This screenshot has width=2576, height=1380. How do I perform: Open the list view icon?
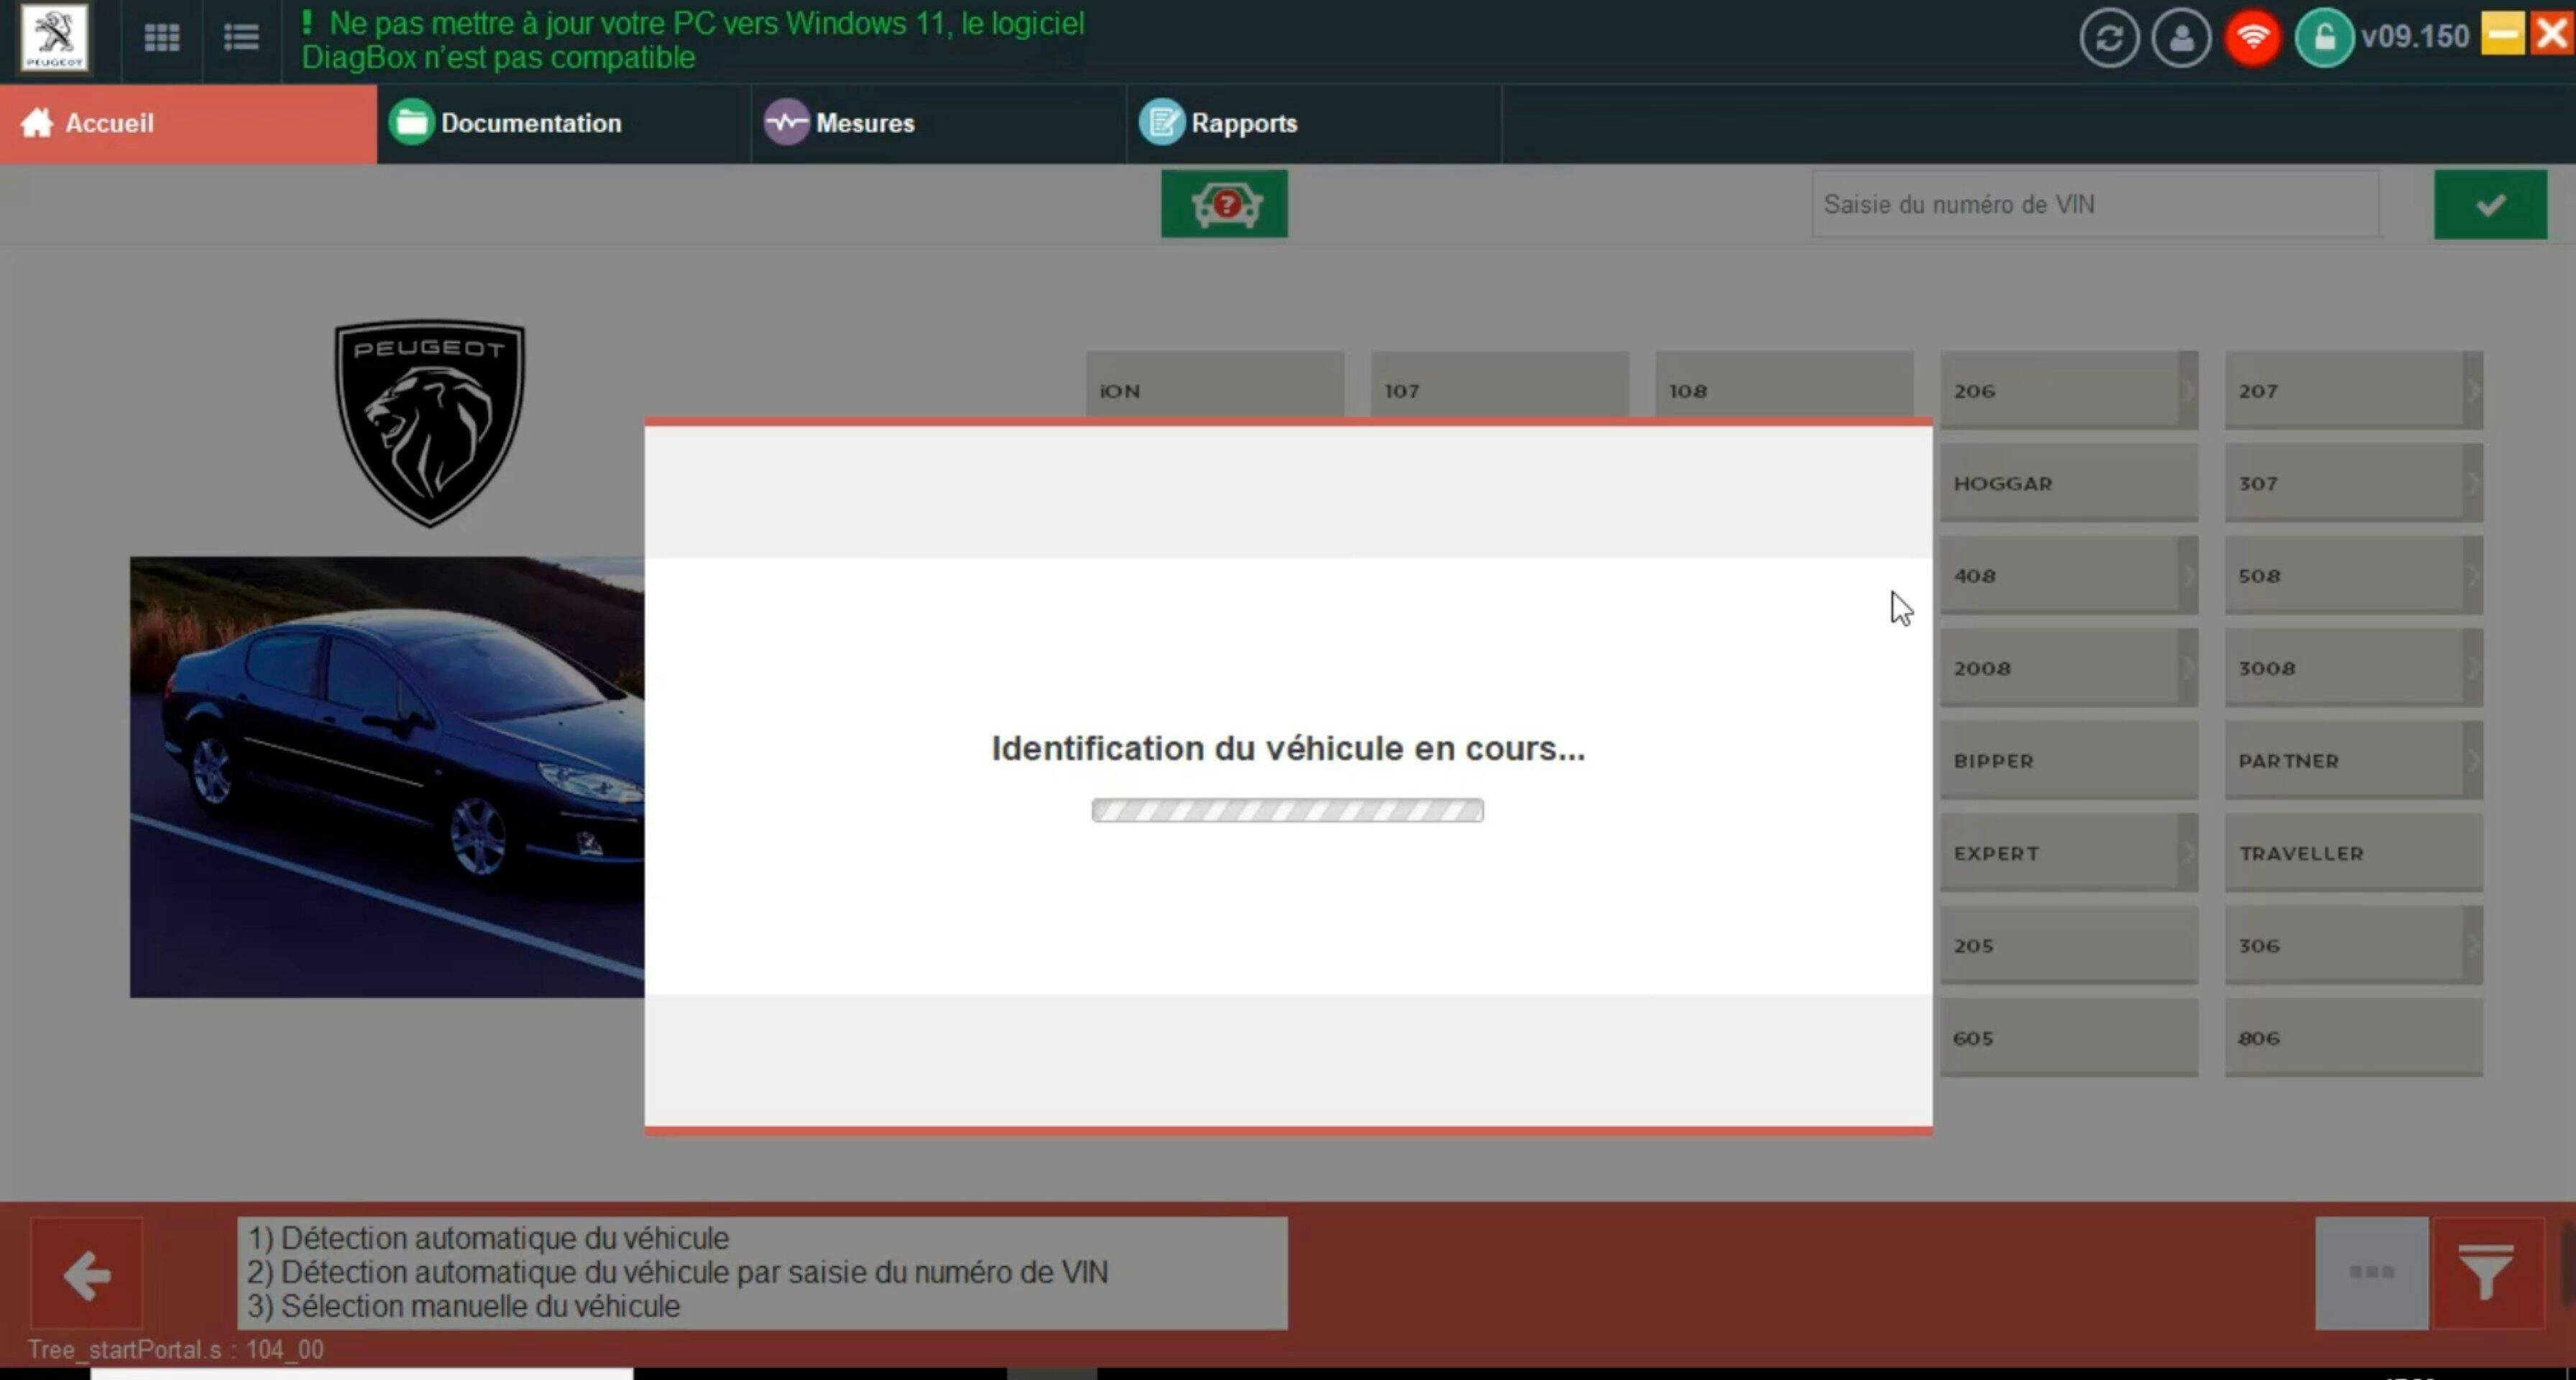pyautogui.click(x=241, y=38)
